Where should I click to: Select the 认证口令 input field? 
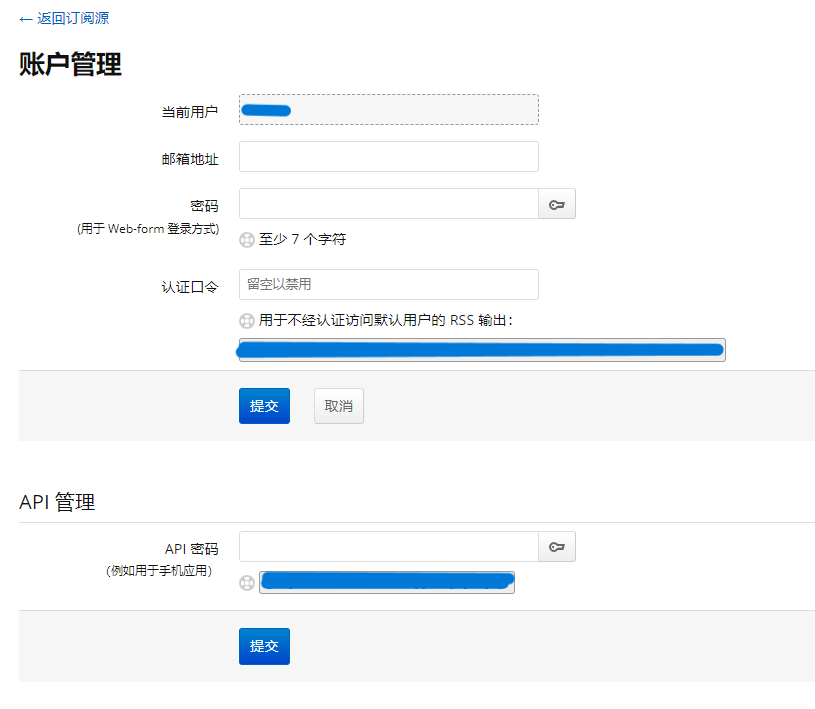coord(388,285)
